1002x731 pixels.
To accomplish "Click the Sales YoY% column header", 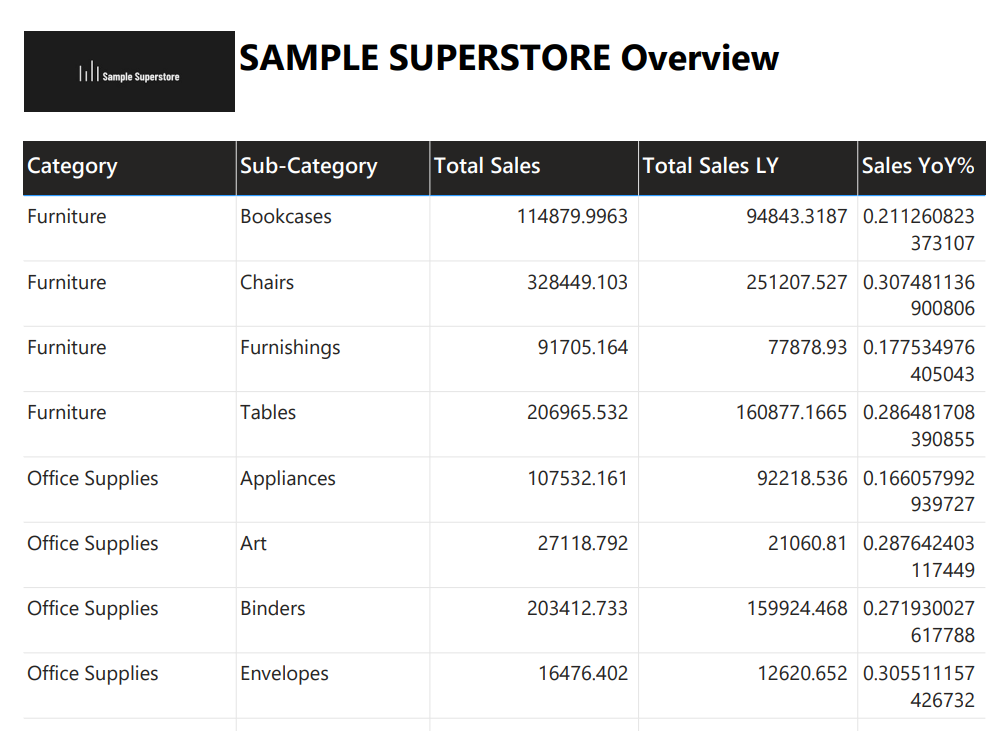I will [x=917, y=167].
